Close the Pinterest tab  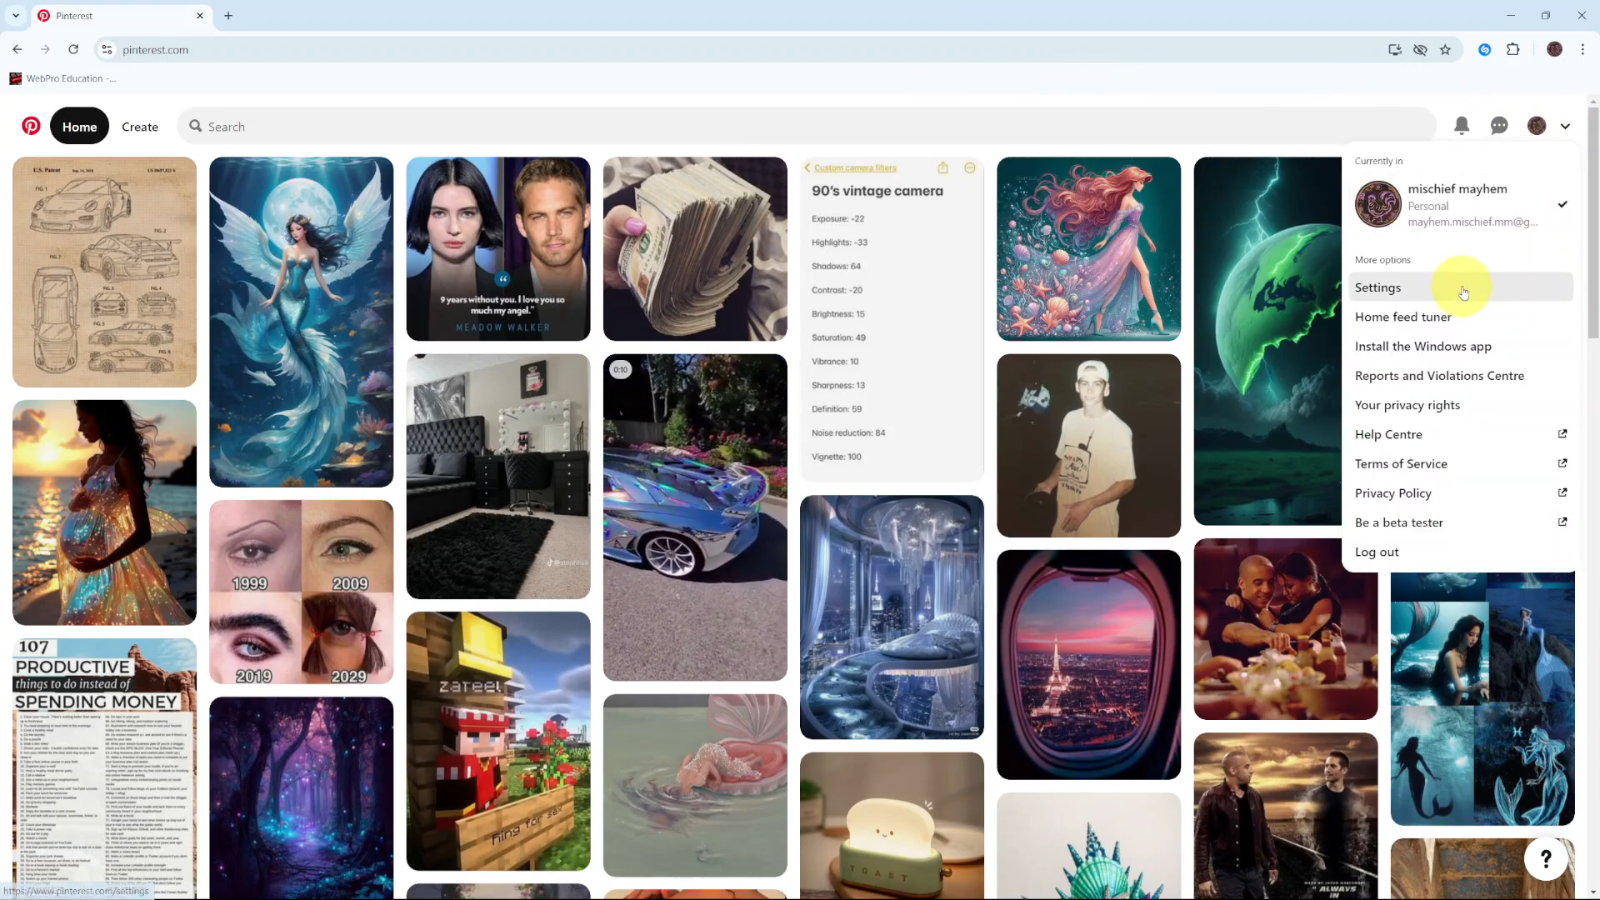199,16
